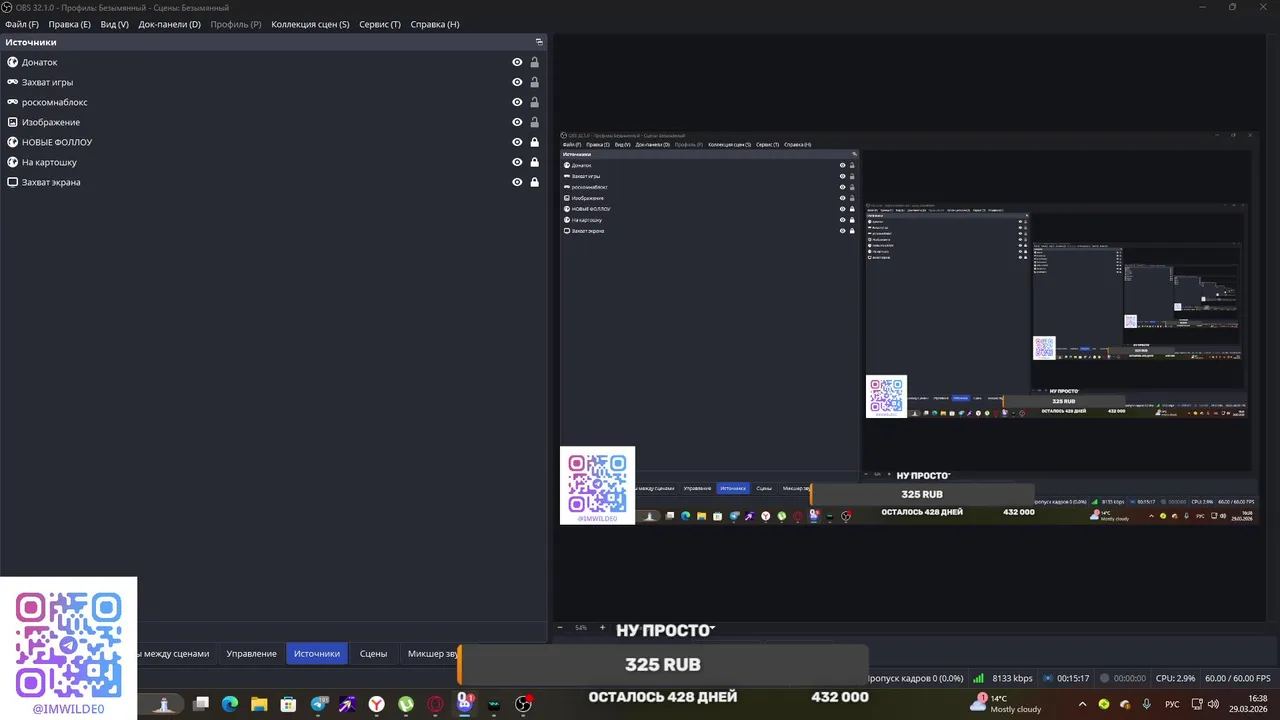The width and height of the screenshot is (1280, 720).
Task: Lock the Донаток source
Action: (x=535, y=62)
